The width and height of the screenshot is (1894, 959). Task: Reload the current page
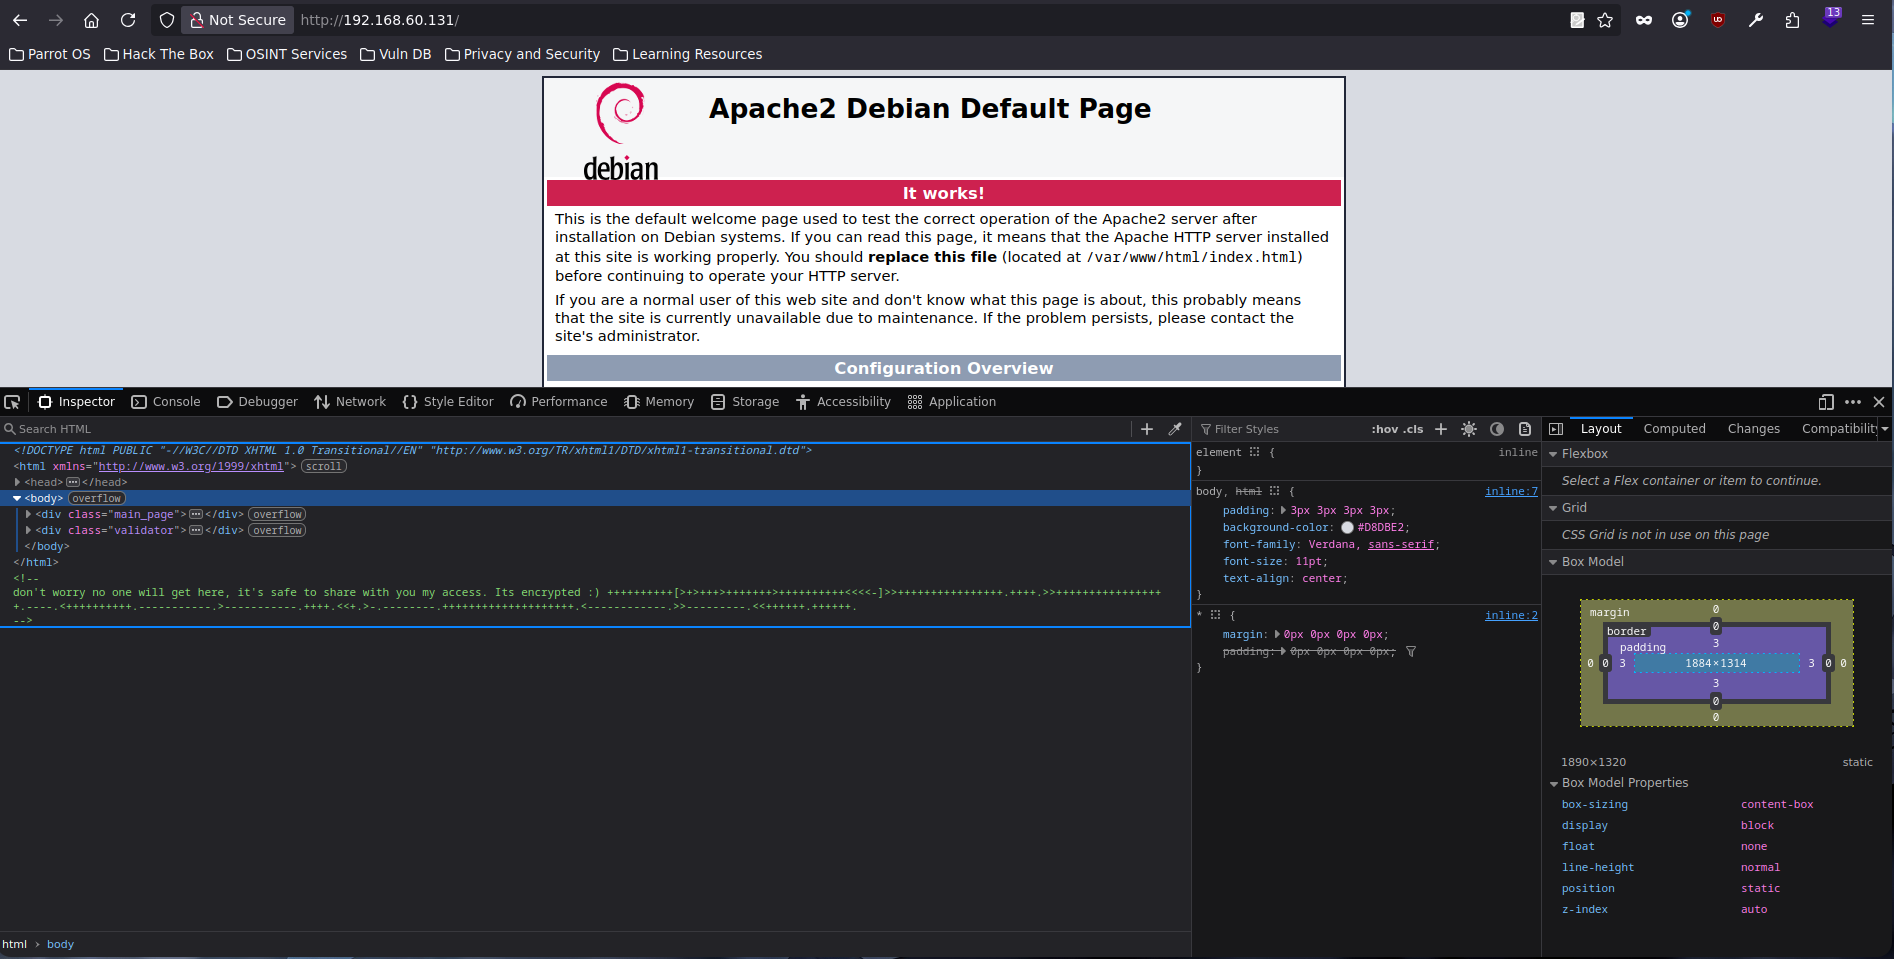128,20
